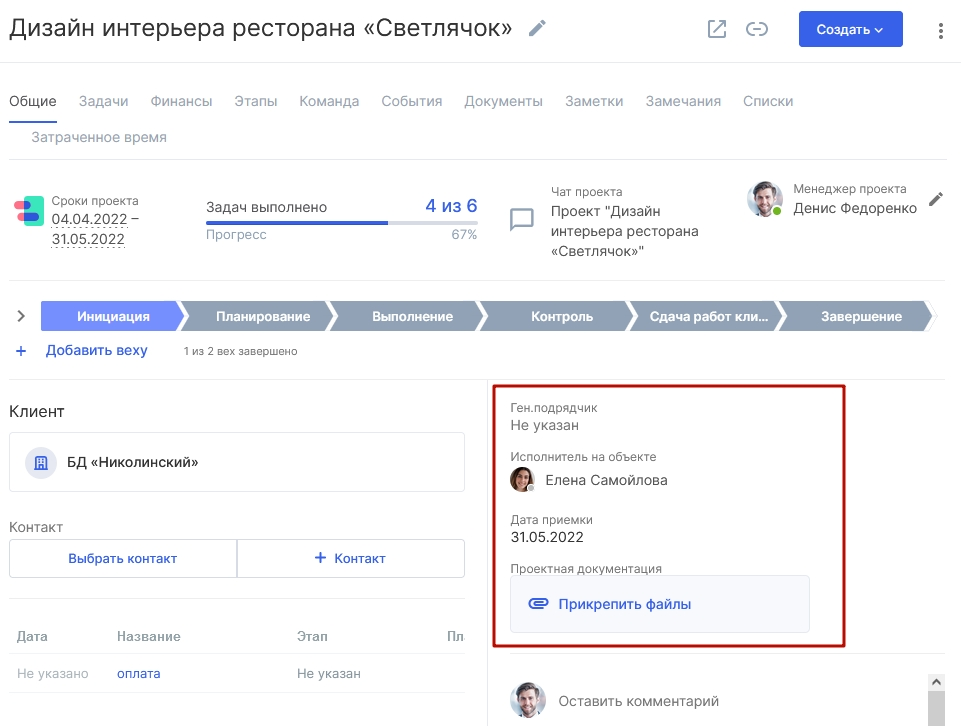Open client БД «Николинский»
Image resolution: width=961 pixels, height=726 pixels.
(132, 463)
